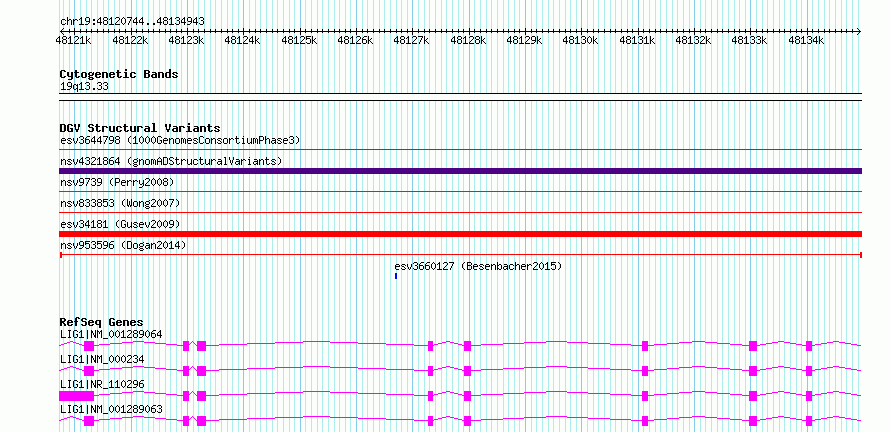Click the NM_000234 exon near 48133k

pos(753,371)
